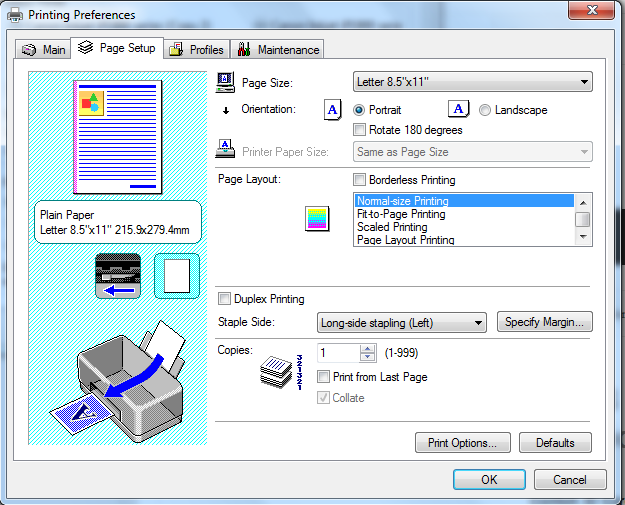Toggle the Collate checkbox

pyautogui.click(x=323, y=398)
